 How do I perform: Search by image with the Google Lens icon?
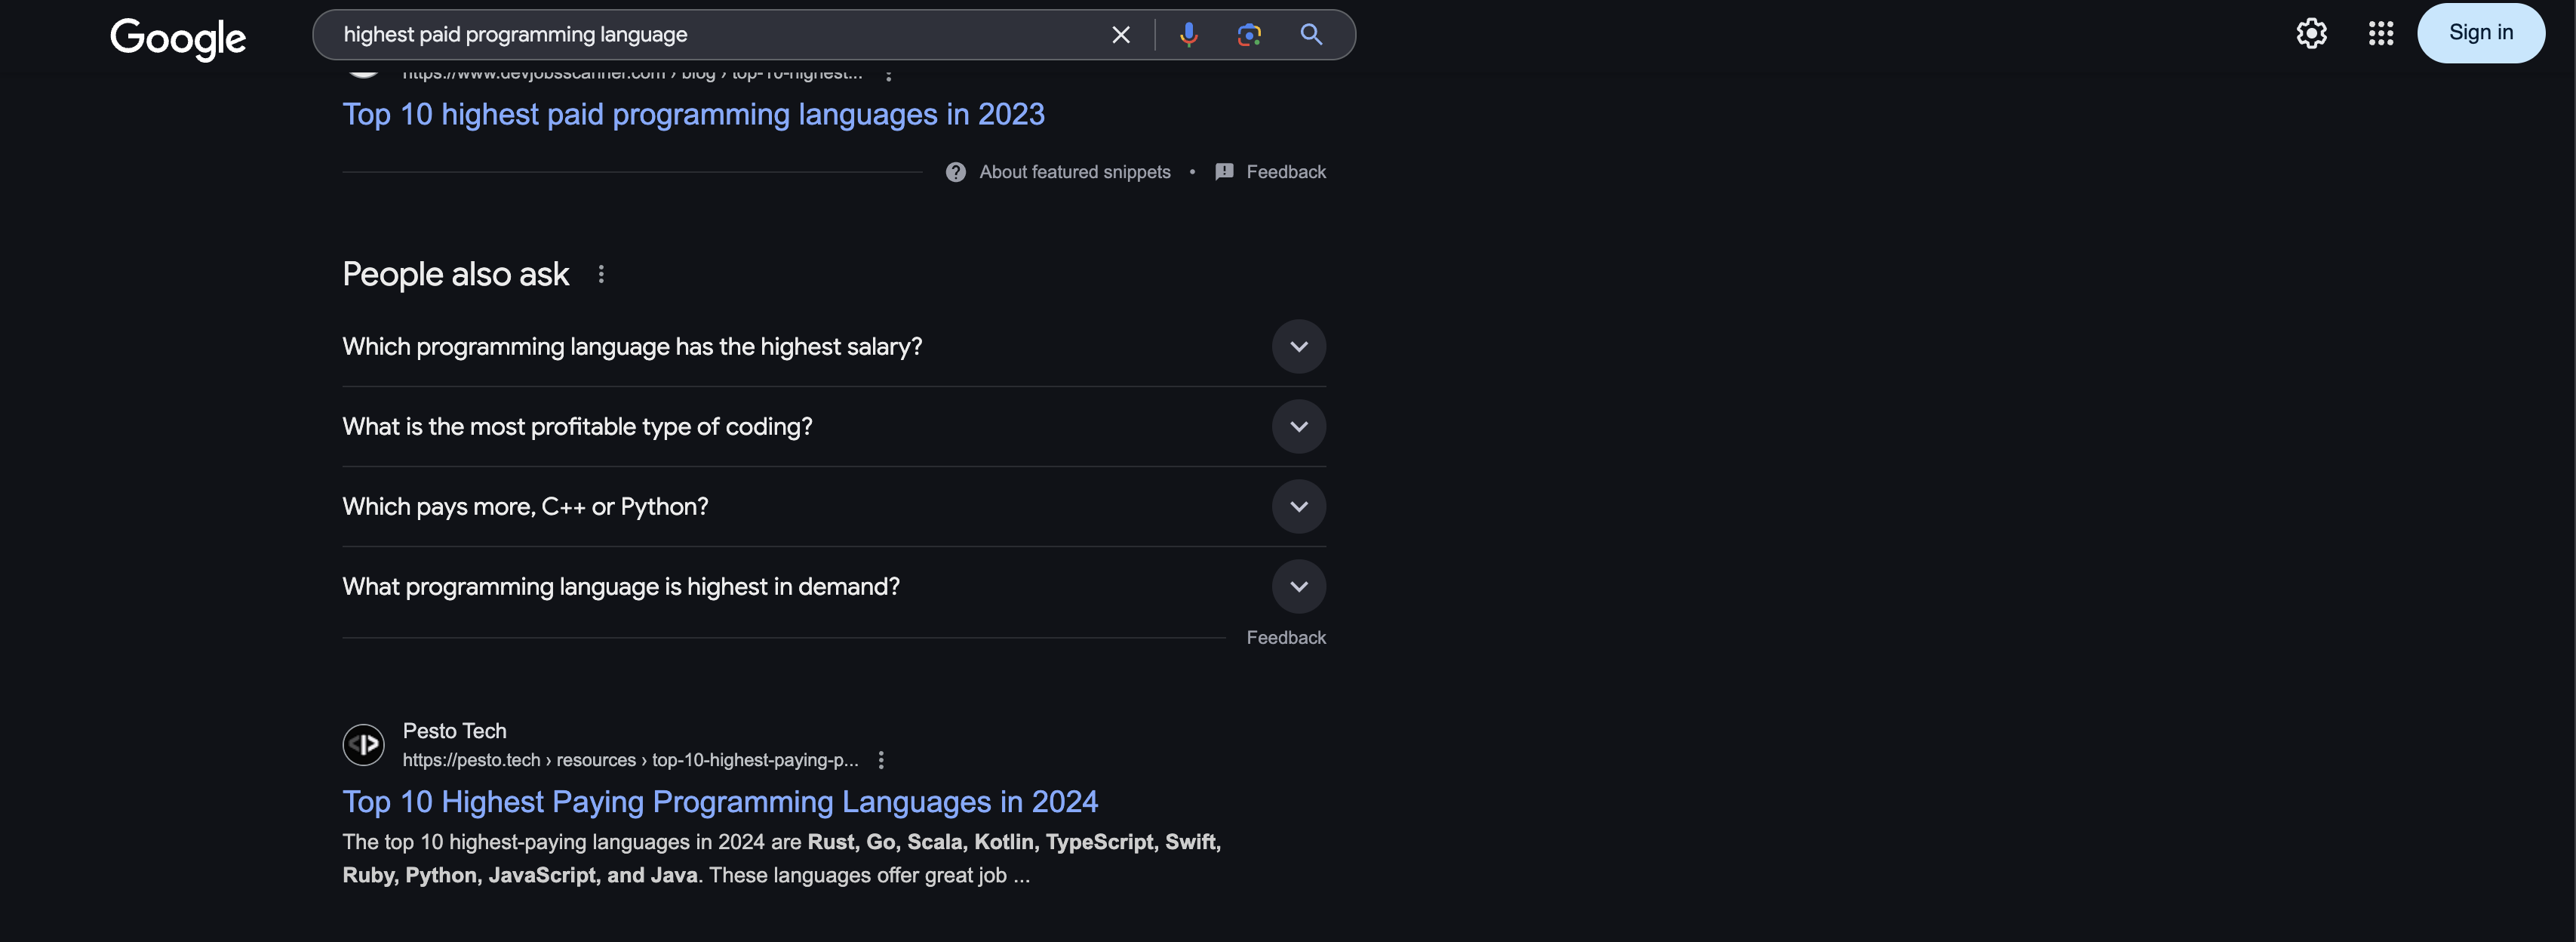coord(1248,34)
